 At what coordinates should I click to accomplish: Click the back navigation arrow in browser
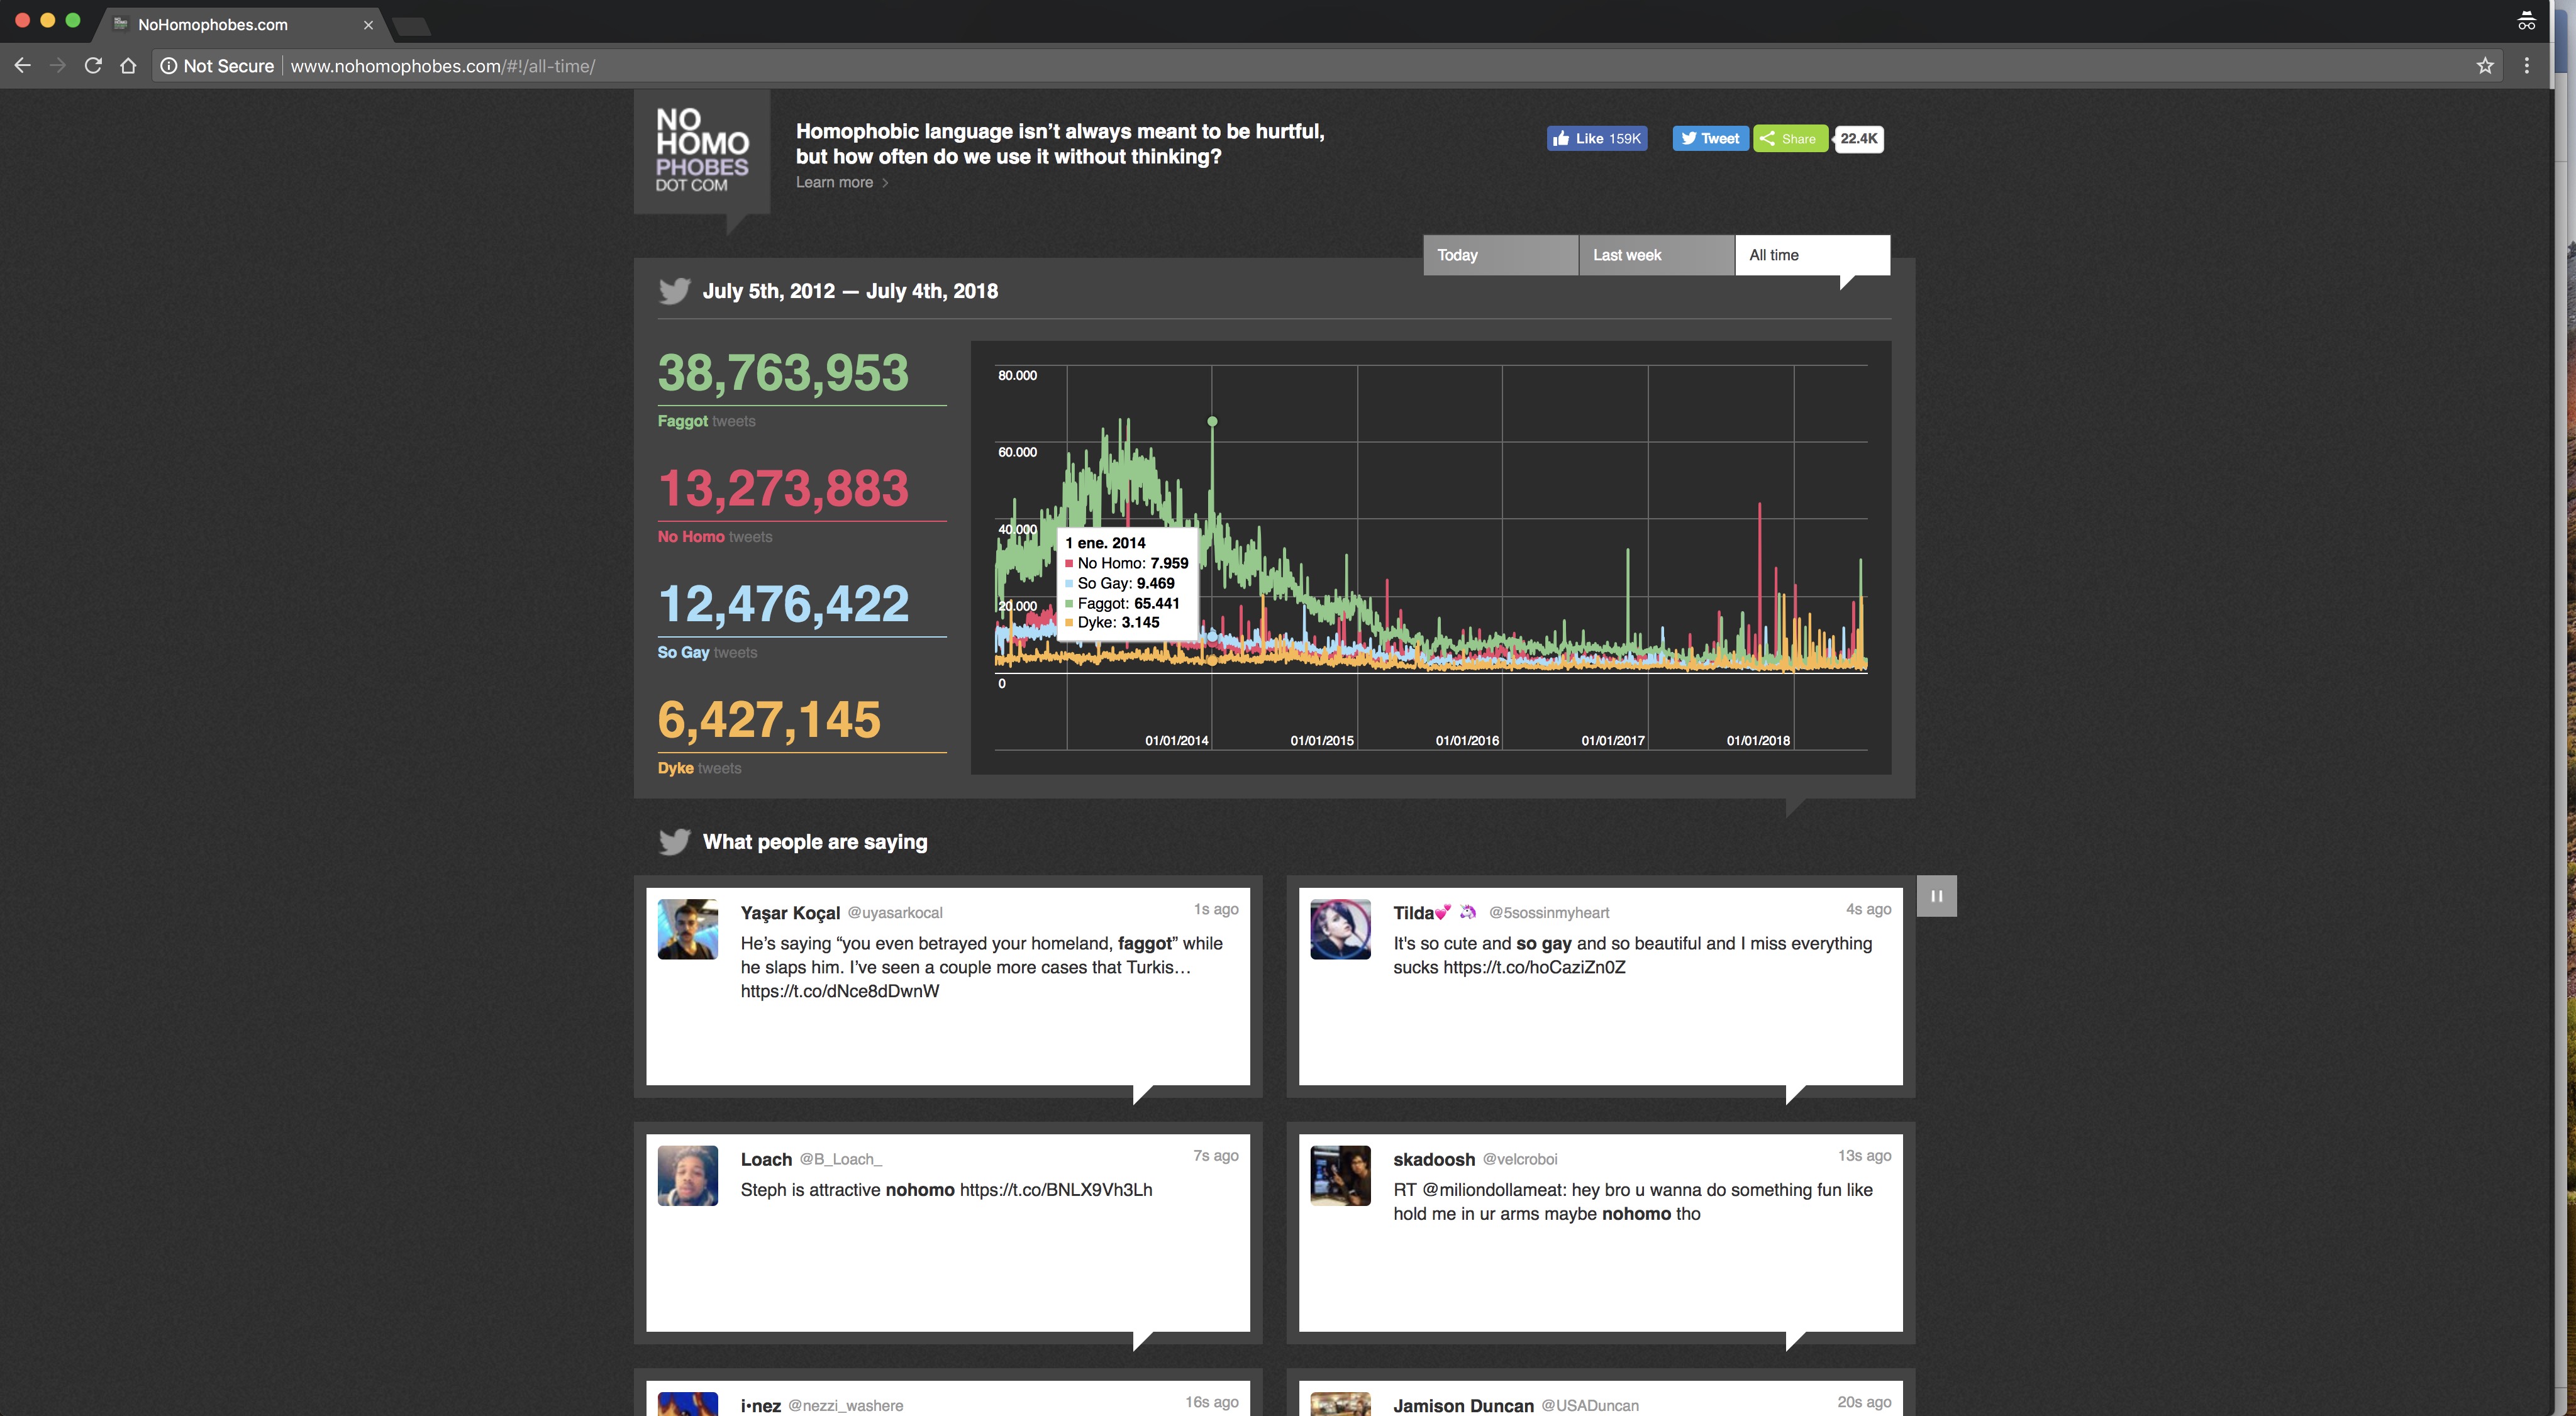pos(23,65)
